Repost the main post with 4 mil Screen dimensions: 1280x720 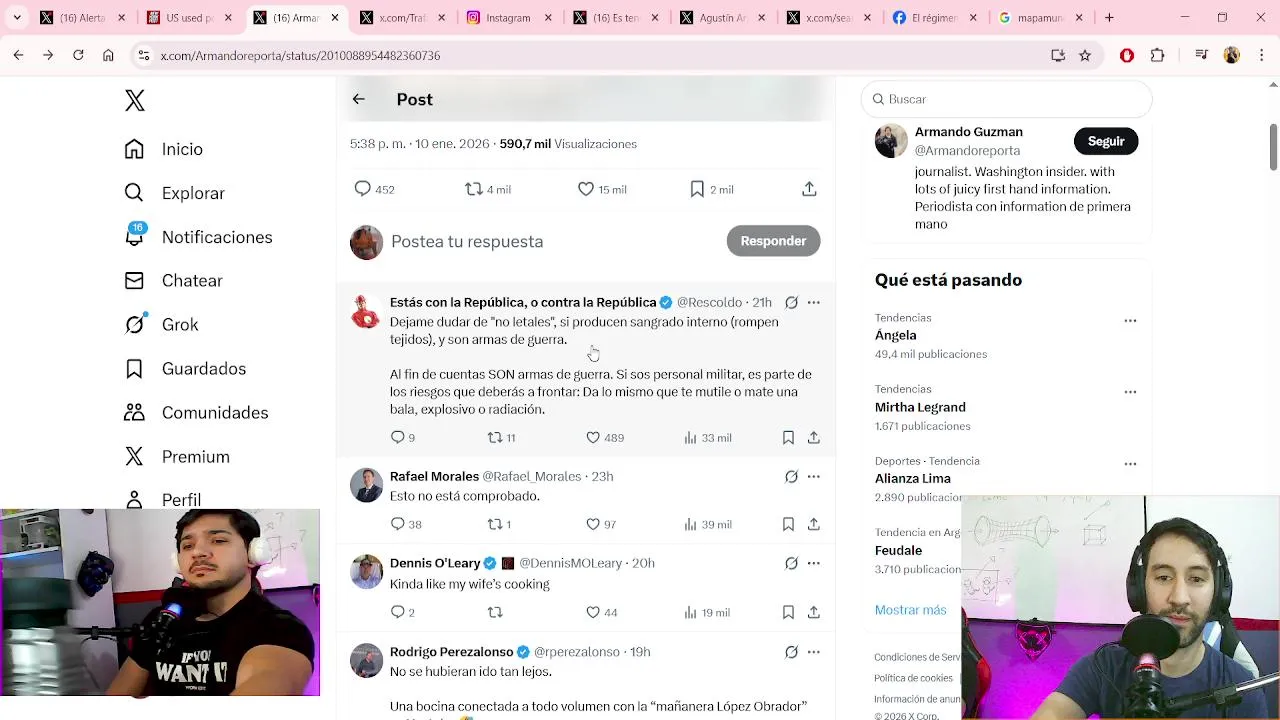point(474,189)
